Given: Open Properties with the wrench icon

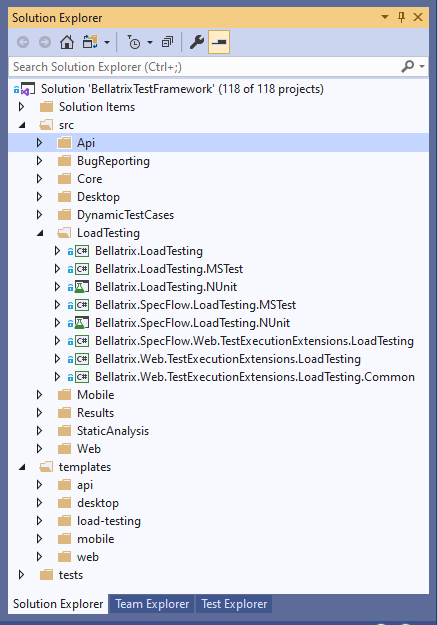Looking at the screenshot, I should 197,42.
